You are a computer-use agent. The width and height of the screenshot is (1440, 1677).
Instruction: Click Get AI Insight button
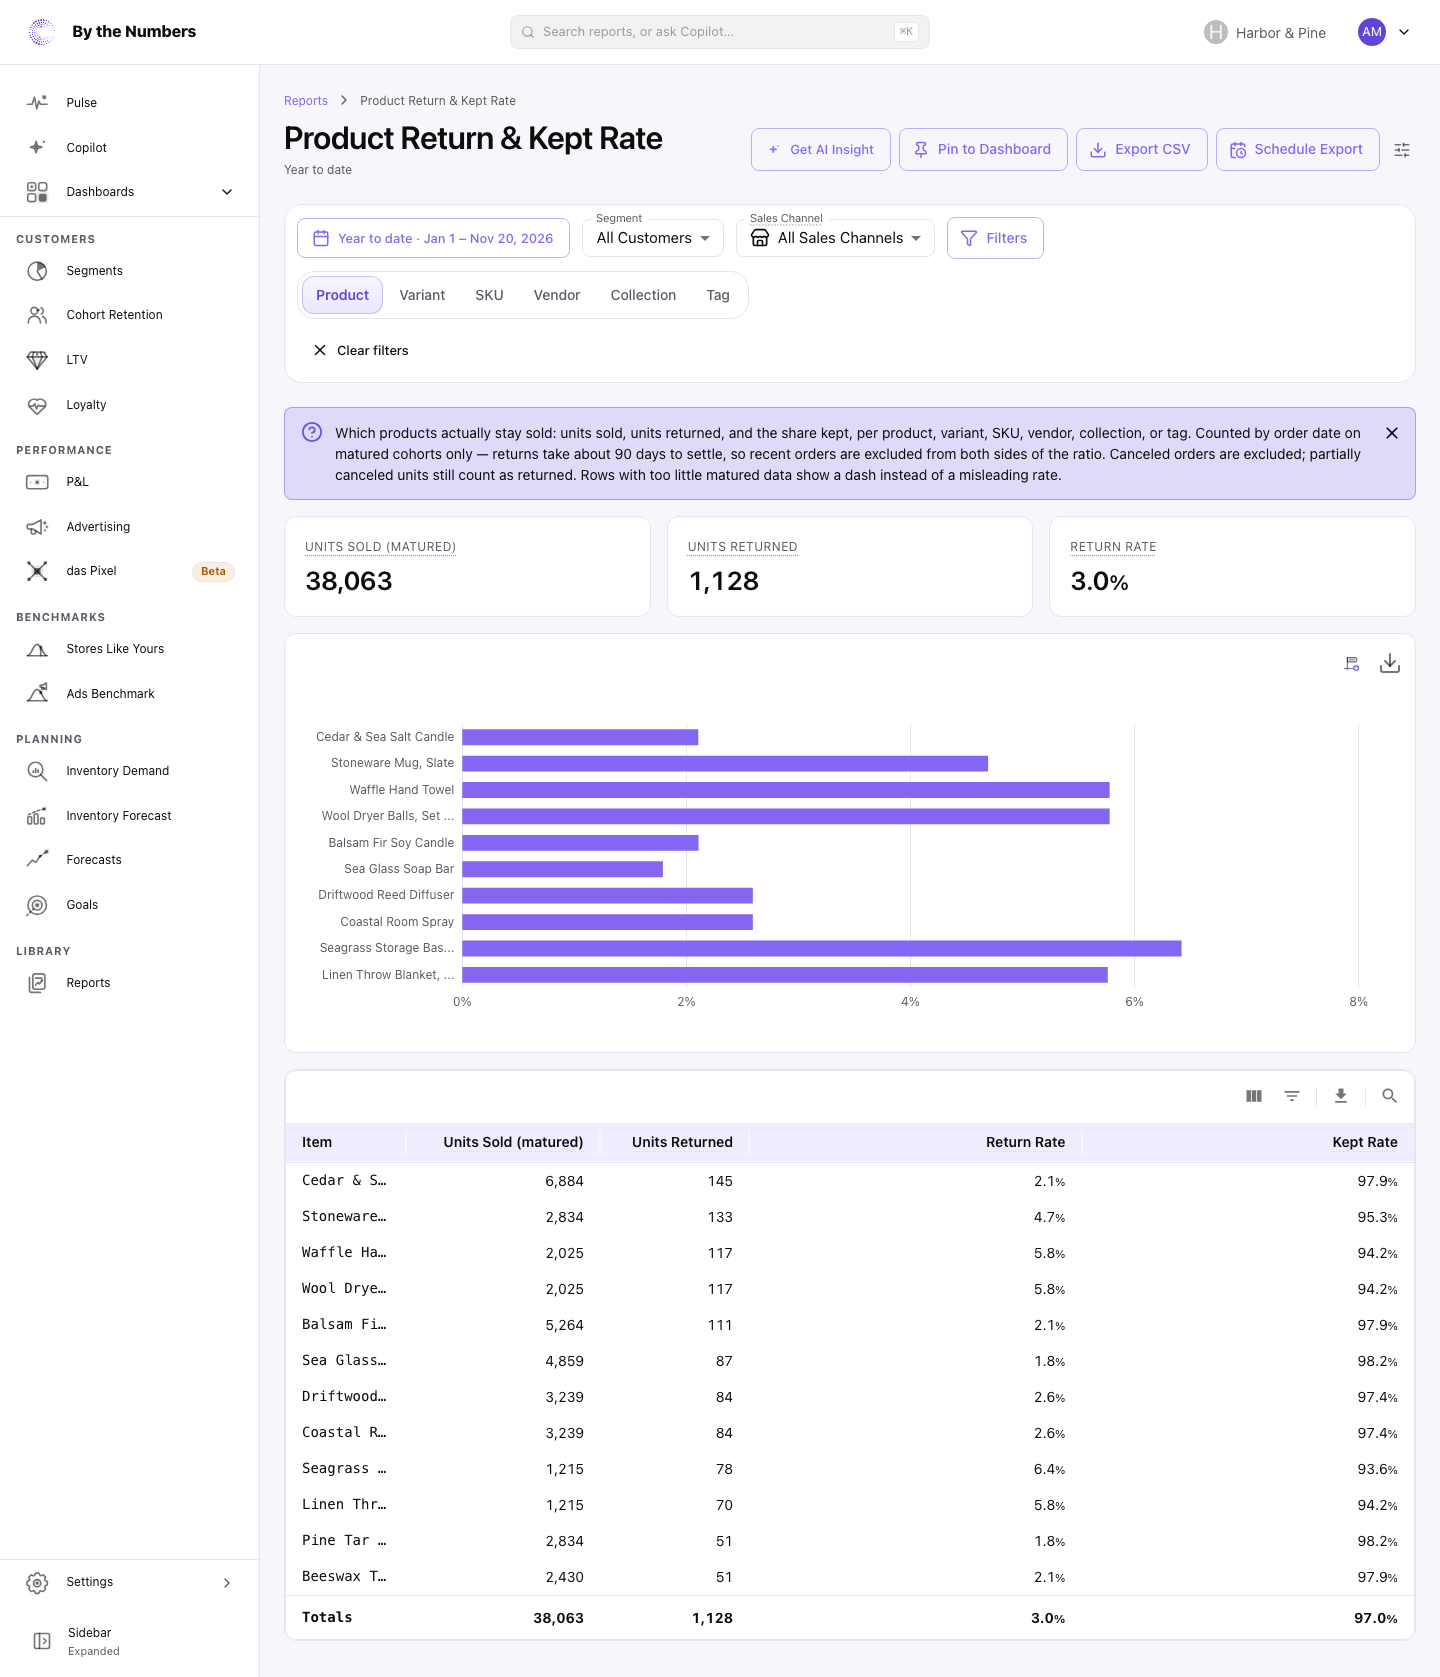pos(821,150)
